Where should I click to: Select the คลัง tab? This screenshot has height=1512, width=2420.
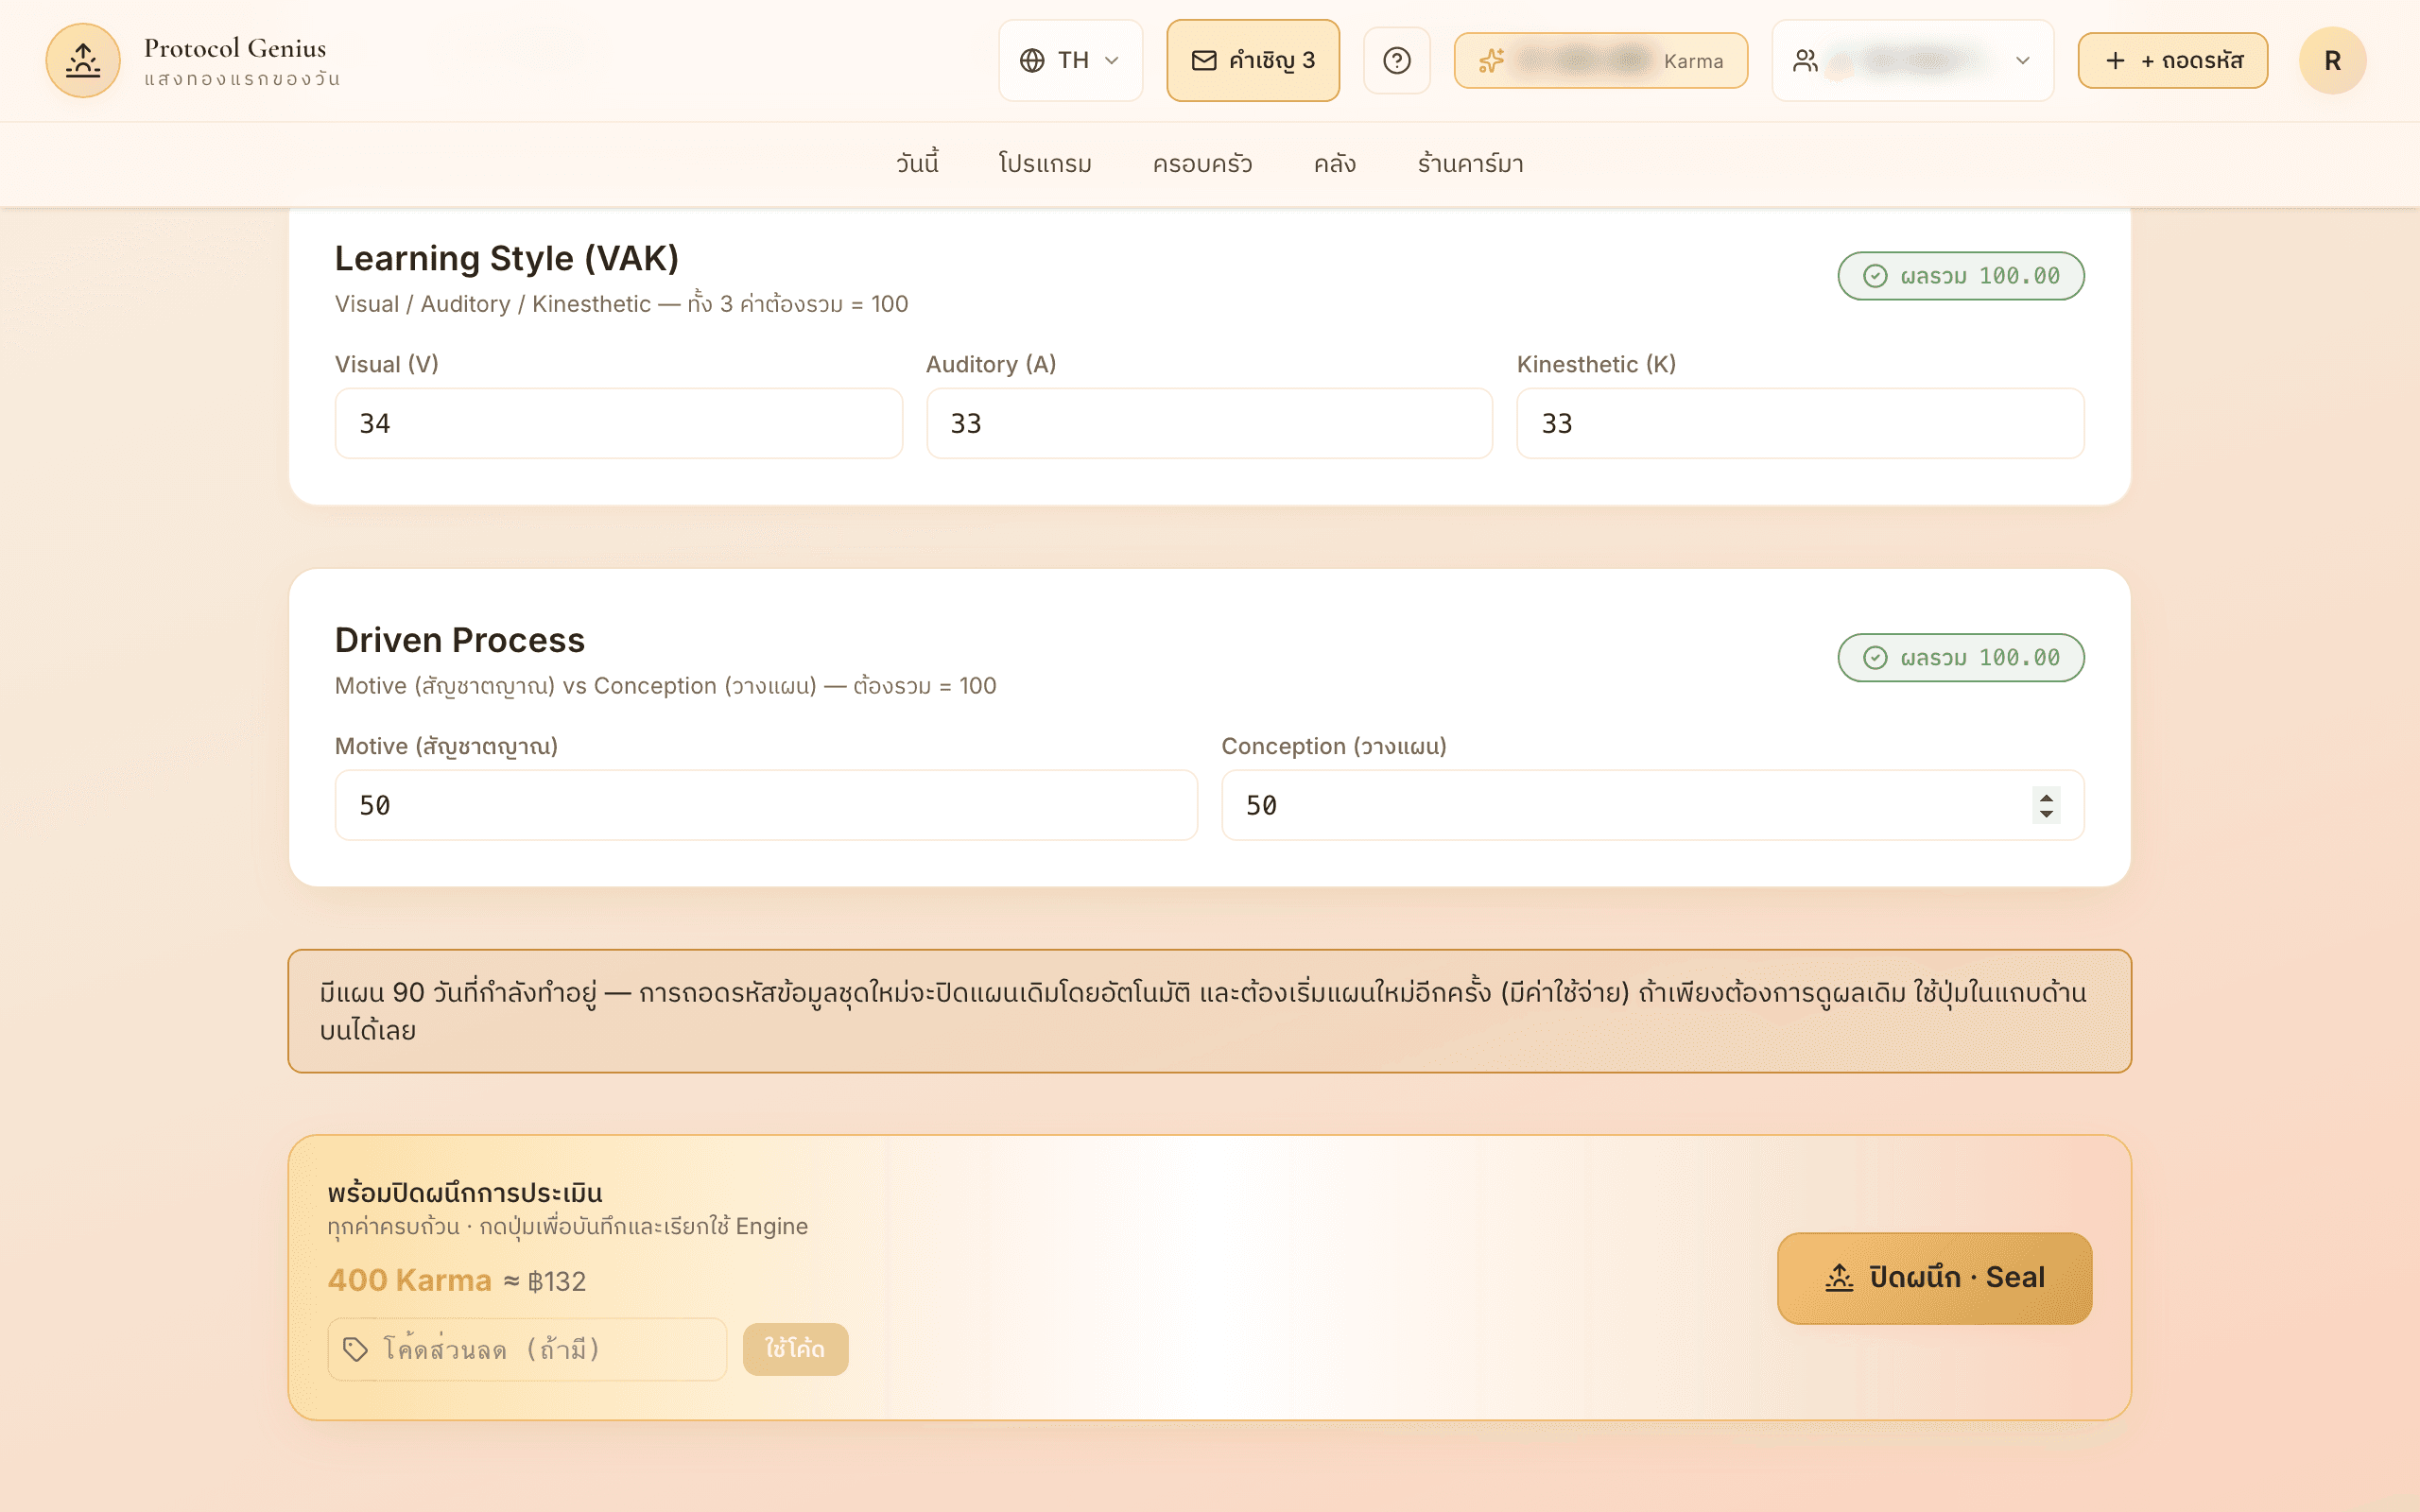point(1334,164)
